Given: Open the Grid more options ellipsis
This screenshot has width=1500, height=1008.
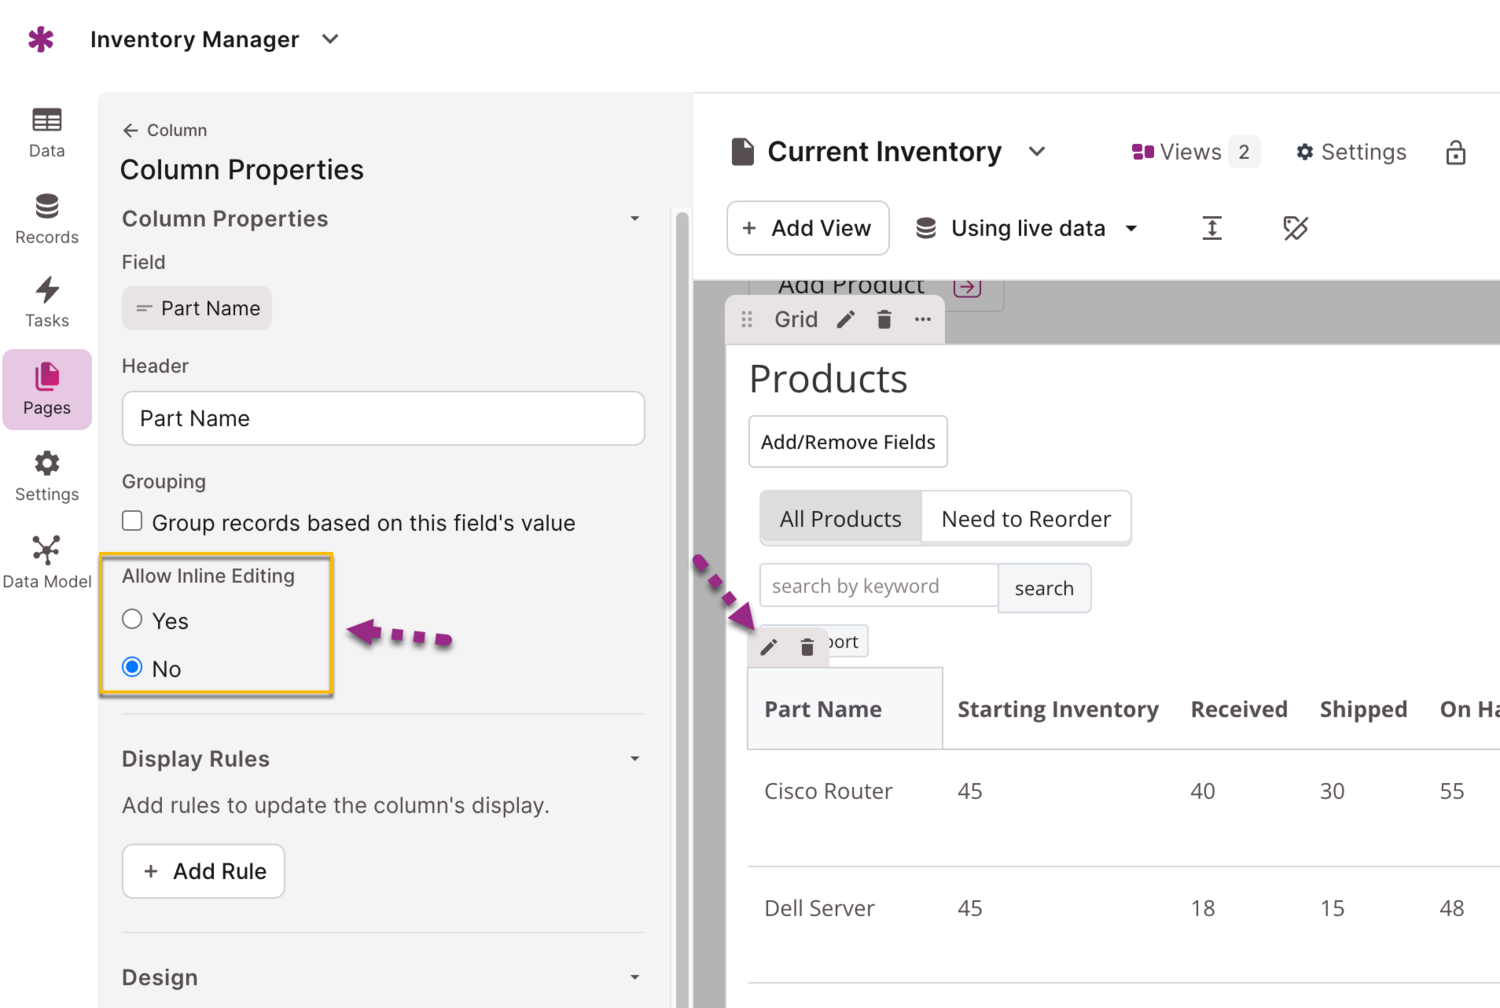Looking at the screenshot, I should pyautogui.click(x=922, y=320).
